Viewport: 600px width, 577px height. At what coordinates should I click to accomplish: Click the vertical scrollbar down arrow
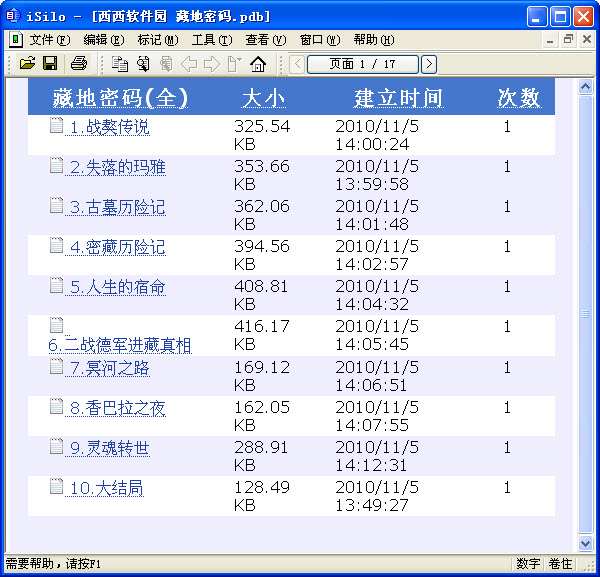[x=587, y=542]
